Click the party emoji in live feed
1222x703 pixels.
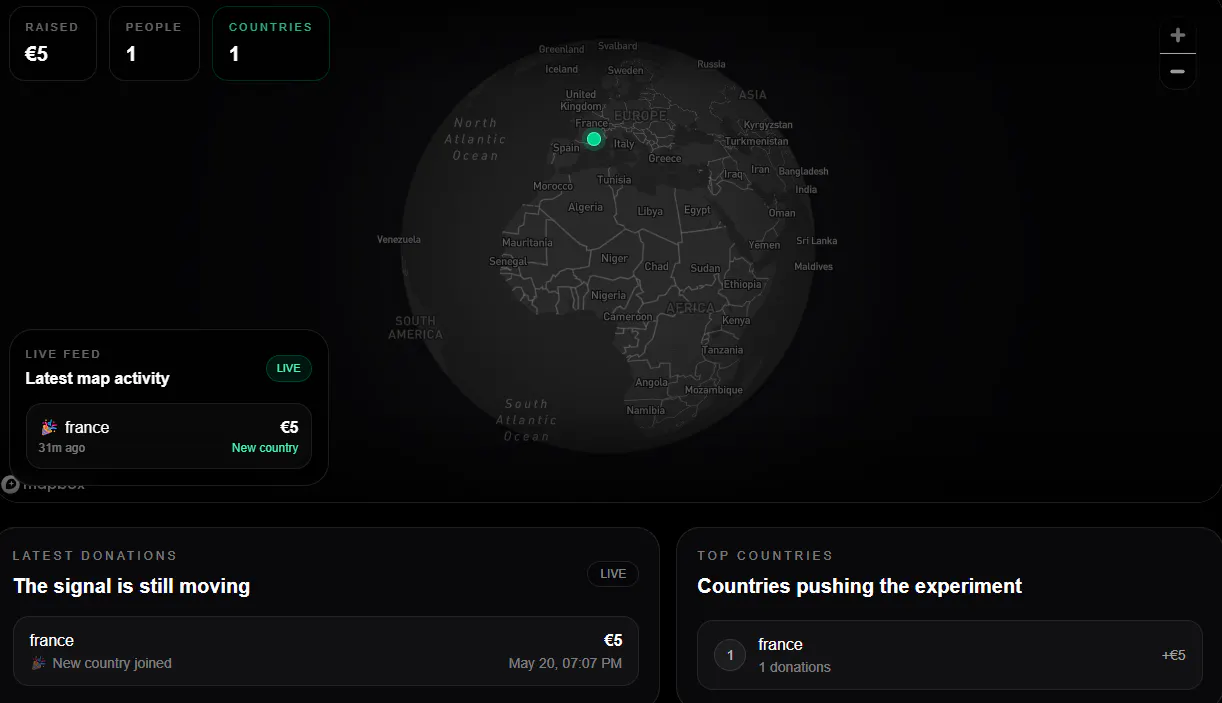pos(49,427)
